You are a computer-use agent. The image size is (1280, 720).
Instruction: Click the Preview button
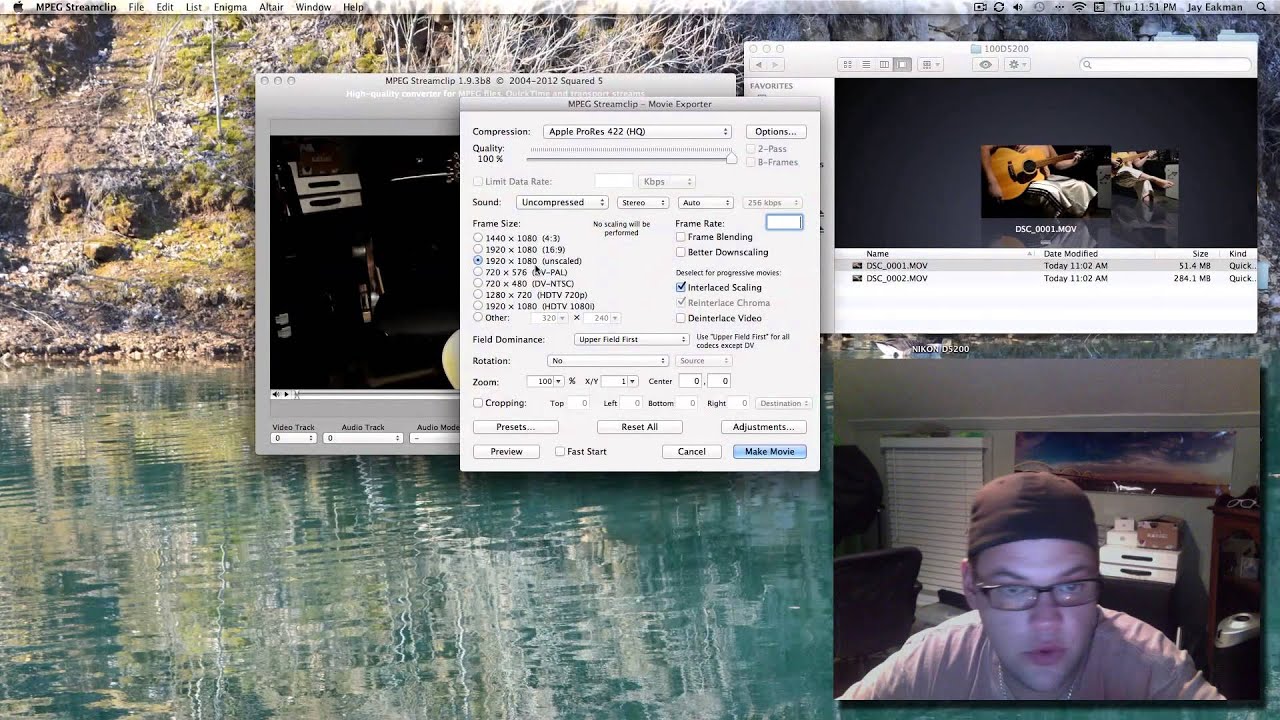pos(506,451)
